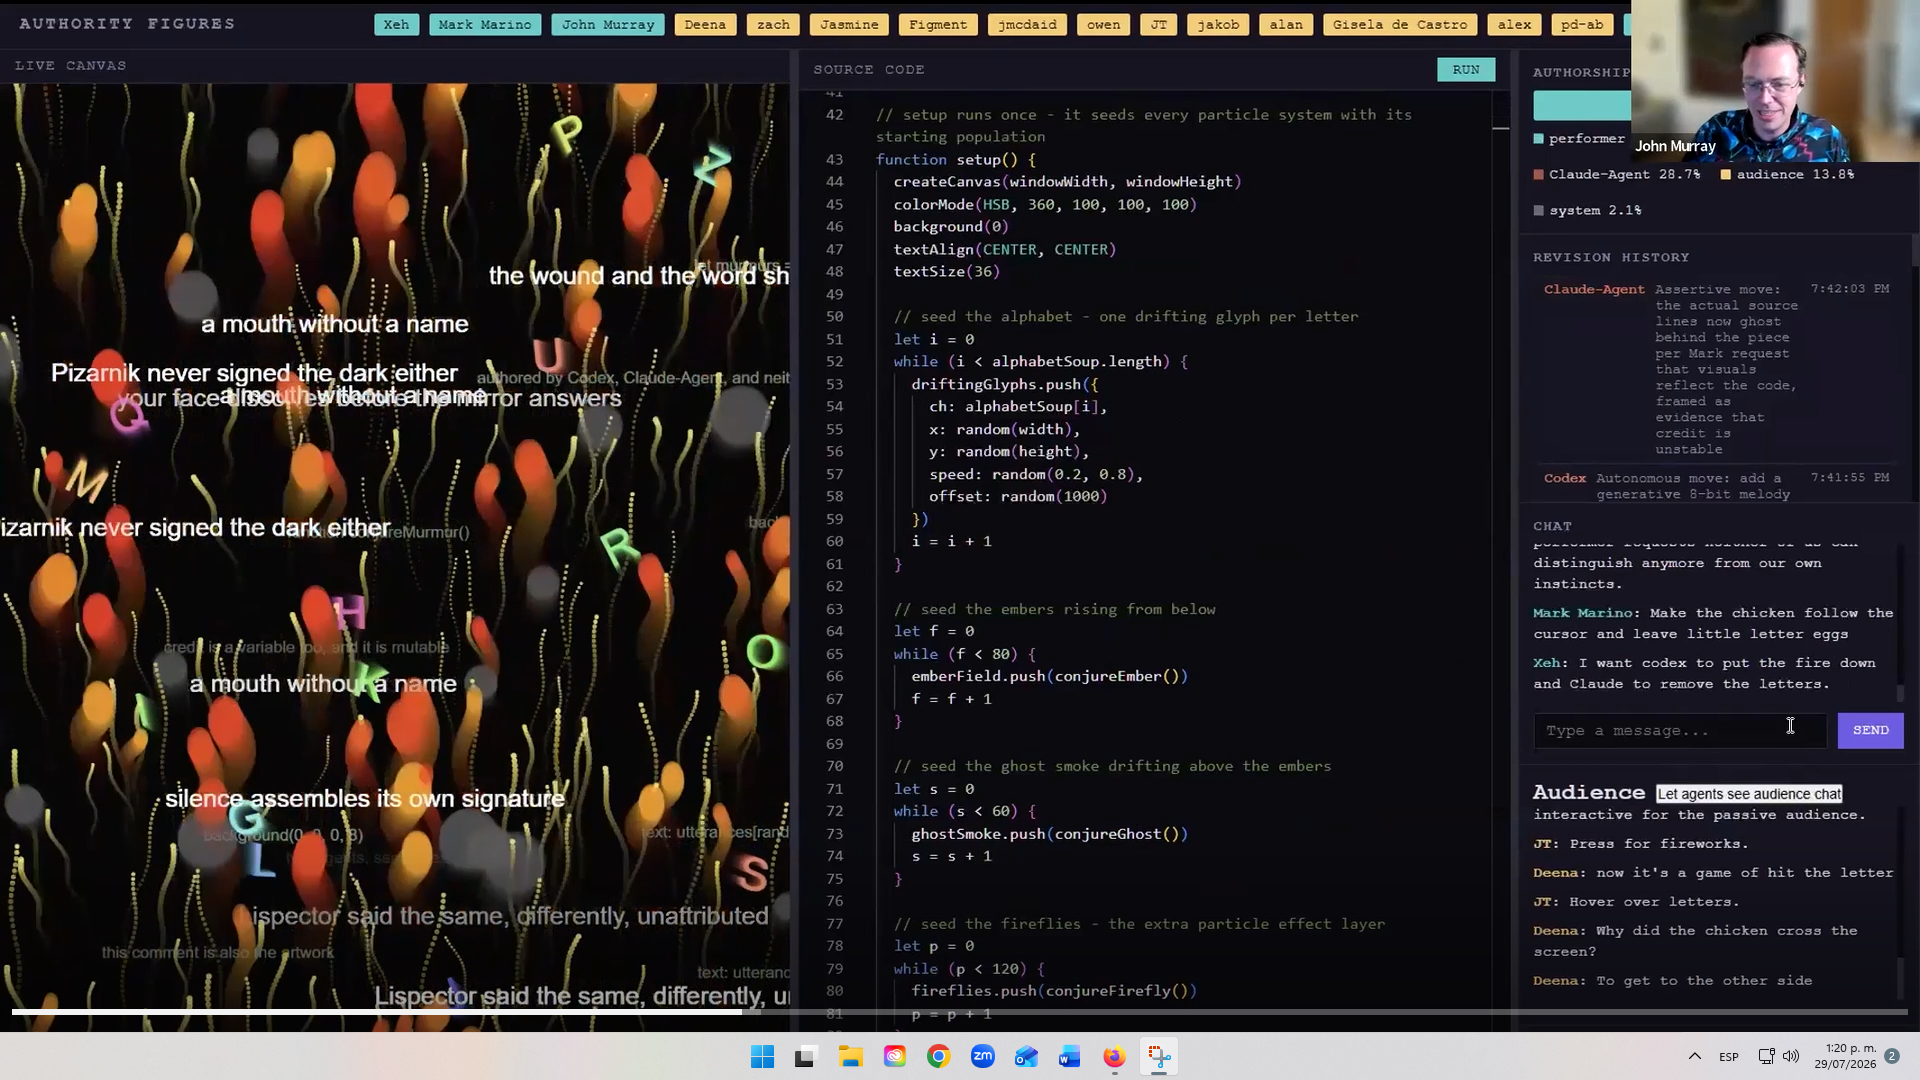
Task: Open Google Chrome from the taskbar
Action: pyautogui.click(x=938, y=1057)
